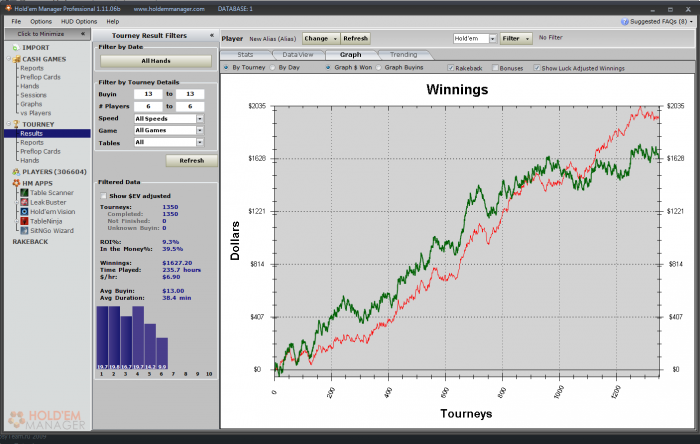Open the Help menu
This screenshot has height=444, width=700.
click(112, 21)
